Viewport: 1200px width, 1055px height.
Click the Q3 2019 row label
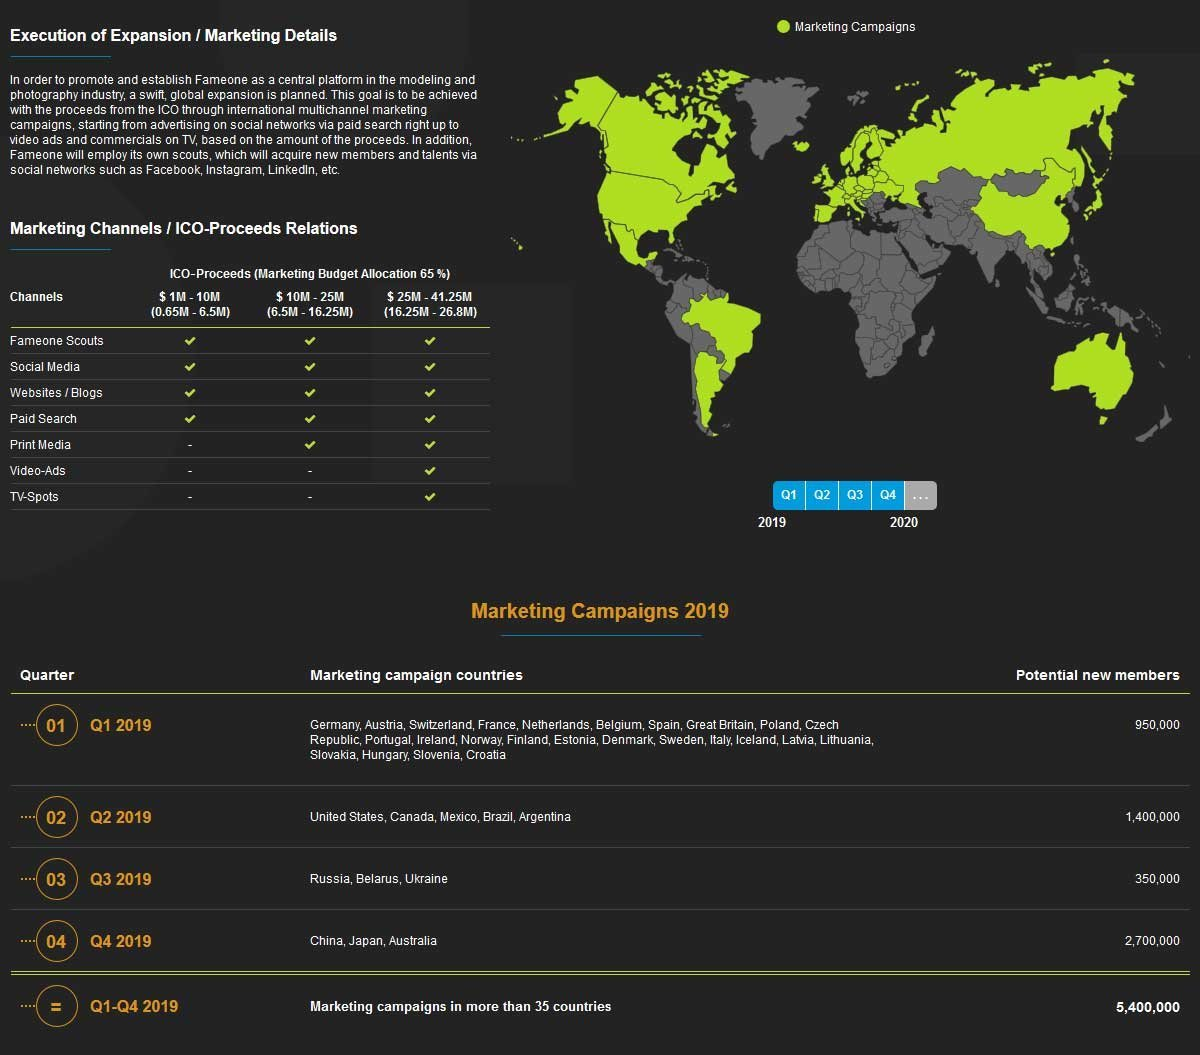121,879
